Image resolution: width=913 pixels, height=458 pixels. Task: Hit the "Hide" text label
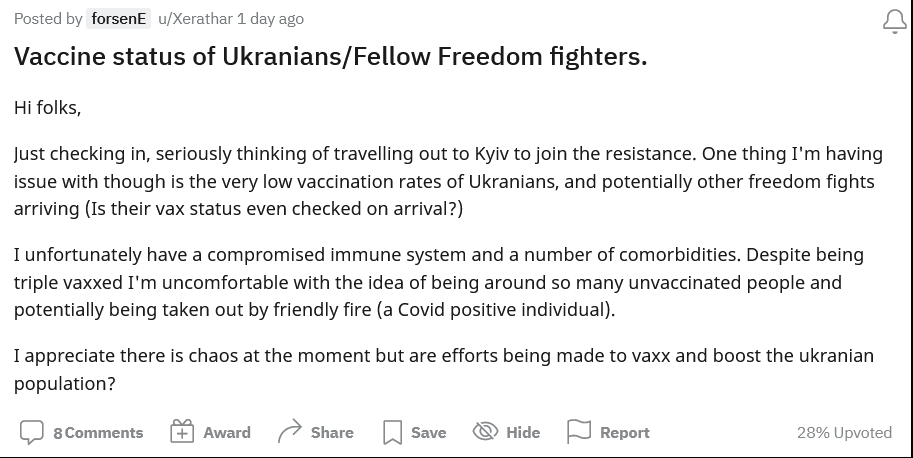point(523,433)
